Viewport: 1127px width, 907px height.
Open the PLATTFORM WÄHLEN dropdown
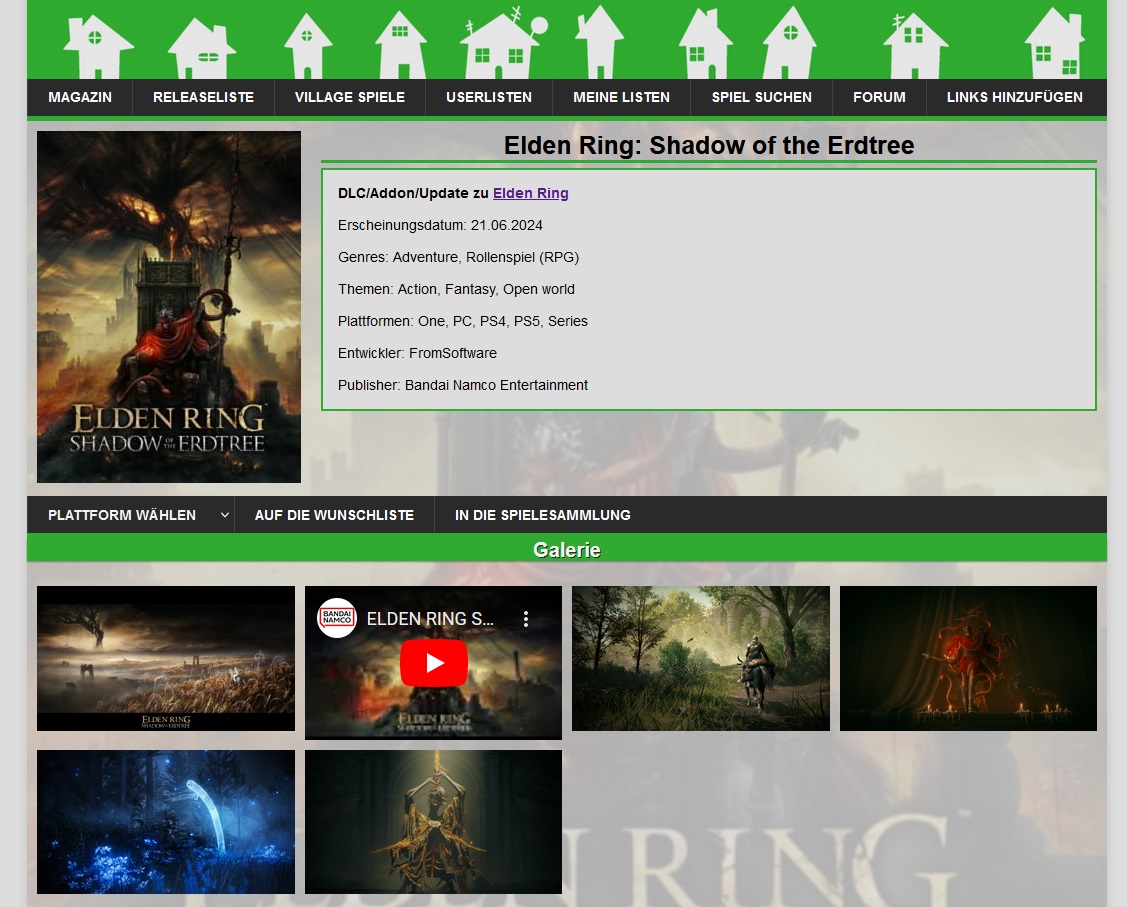tap(130, 514)
